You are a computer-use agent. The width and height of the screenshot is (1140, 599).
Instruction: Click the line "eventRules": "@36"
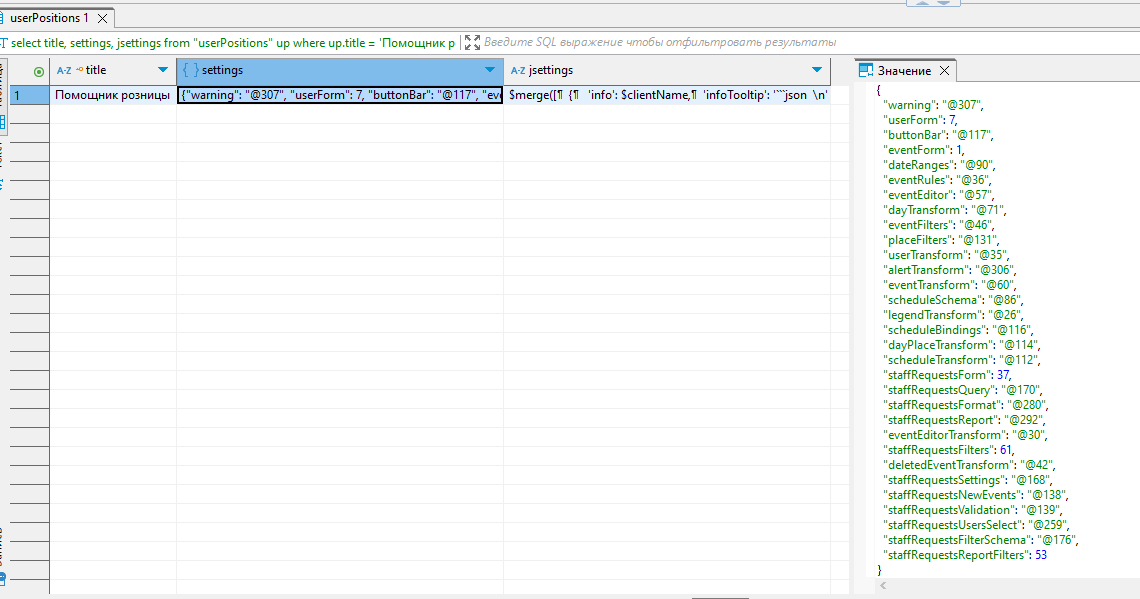[x=937, y=180]
